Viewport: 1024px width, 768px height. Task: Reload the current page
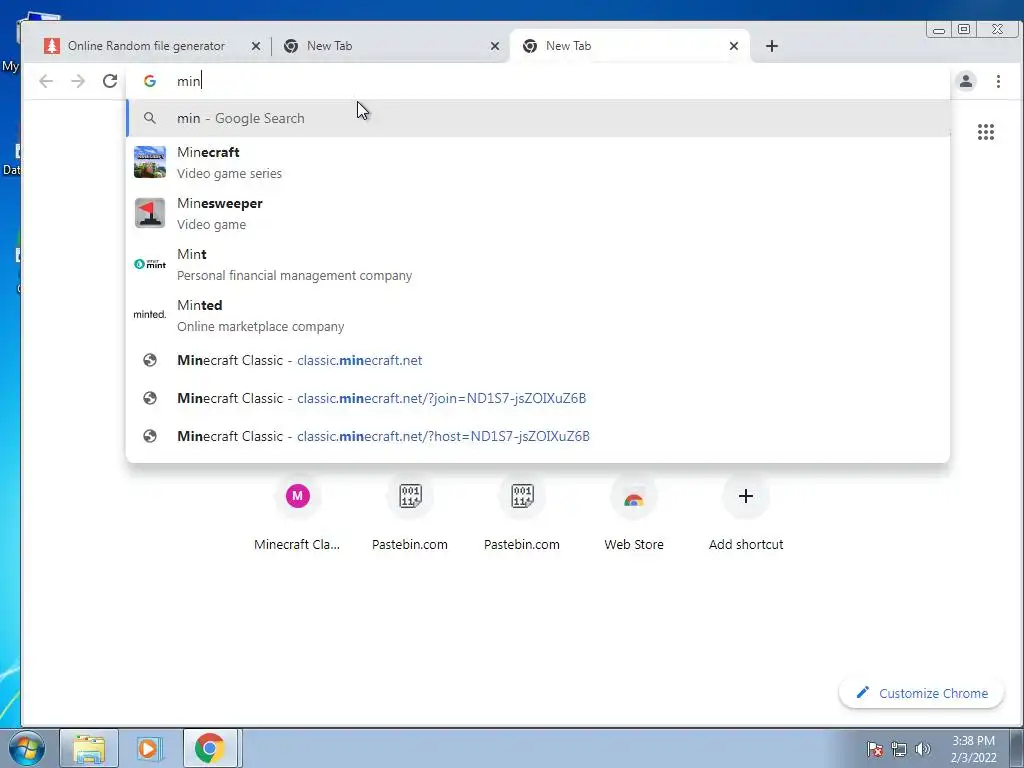(x=110, y=81)
